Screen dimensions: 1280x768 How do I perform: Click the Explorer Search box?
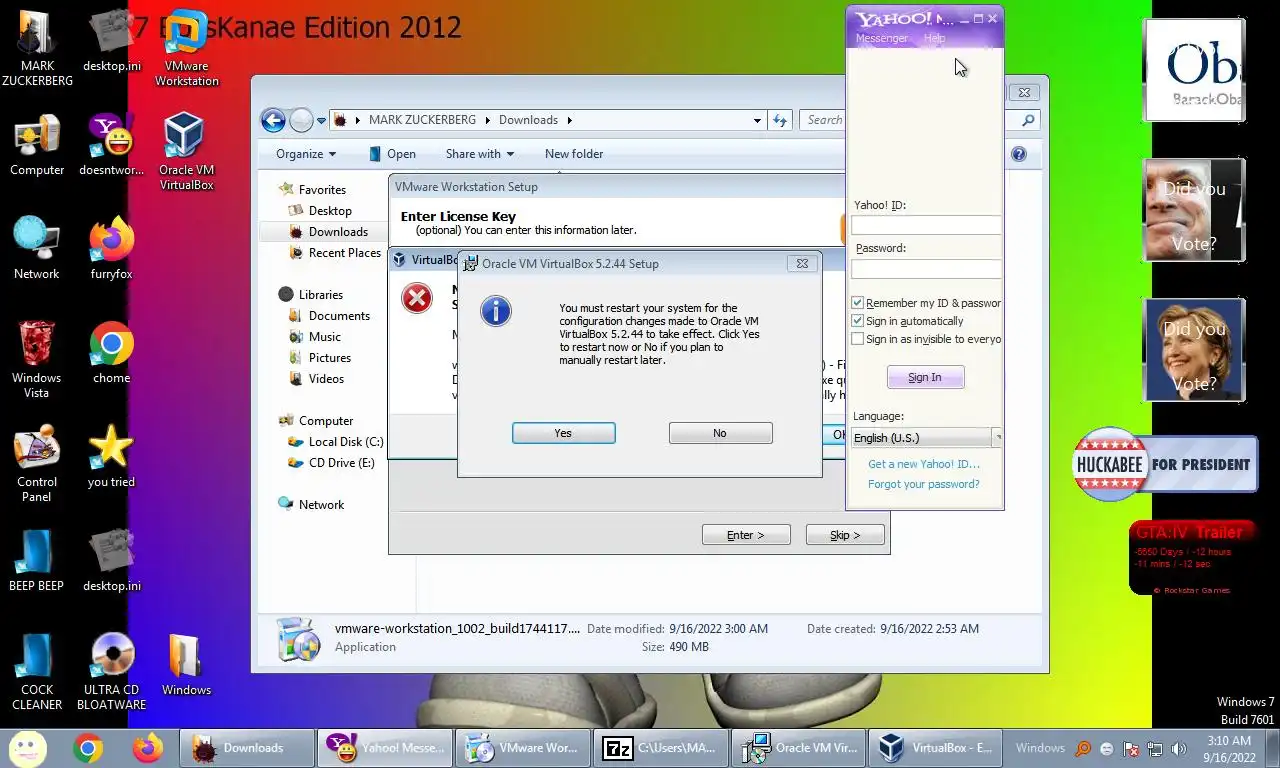click(x=824, y=120)
